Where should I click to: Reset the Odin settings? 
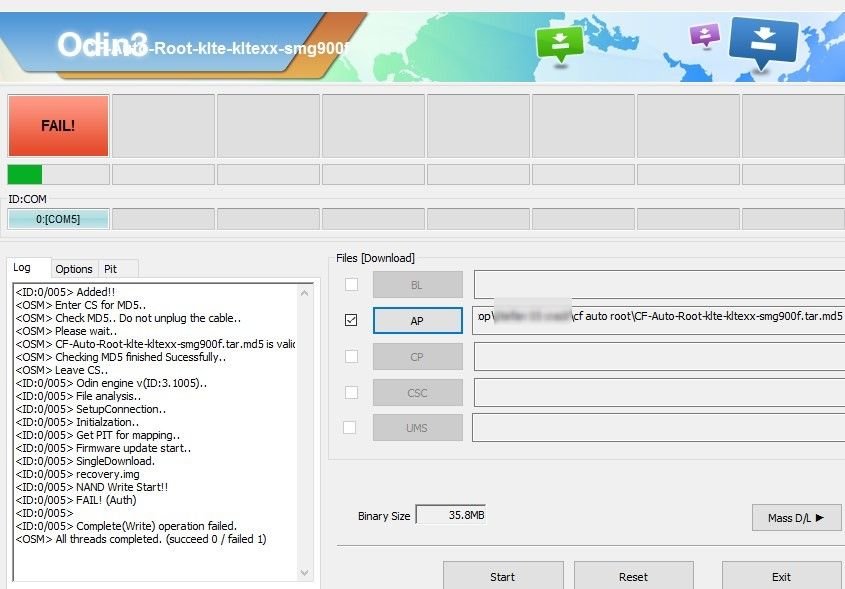[x=634, y=576]
